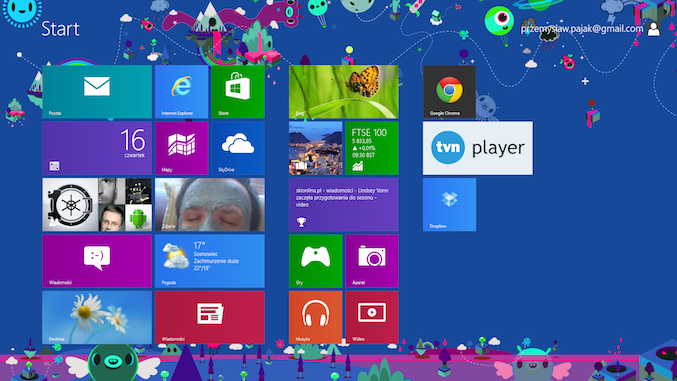677x381 pixels.
Task: Open the Muzyka music tile
Action: [x=315, y=318]
